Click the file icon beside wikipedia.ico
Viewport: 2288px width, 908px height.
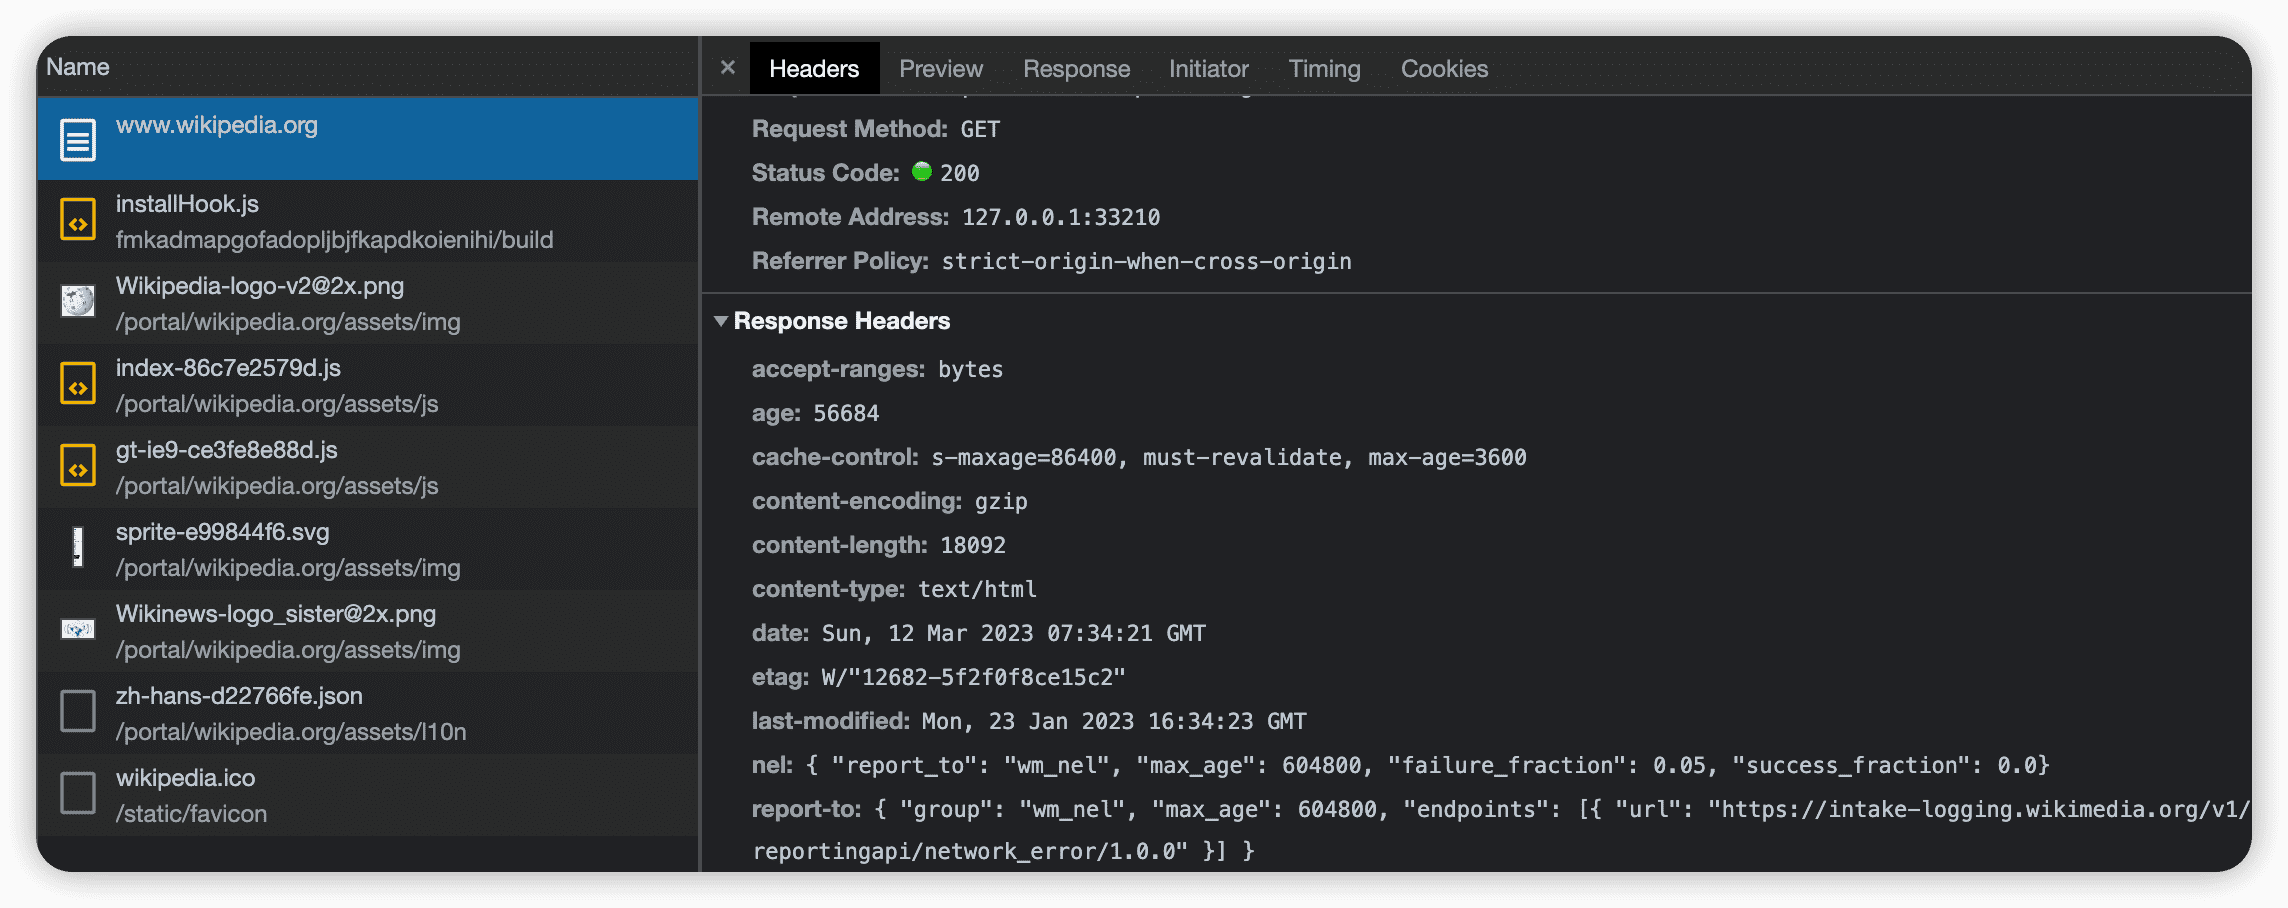78,793
